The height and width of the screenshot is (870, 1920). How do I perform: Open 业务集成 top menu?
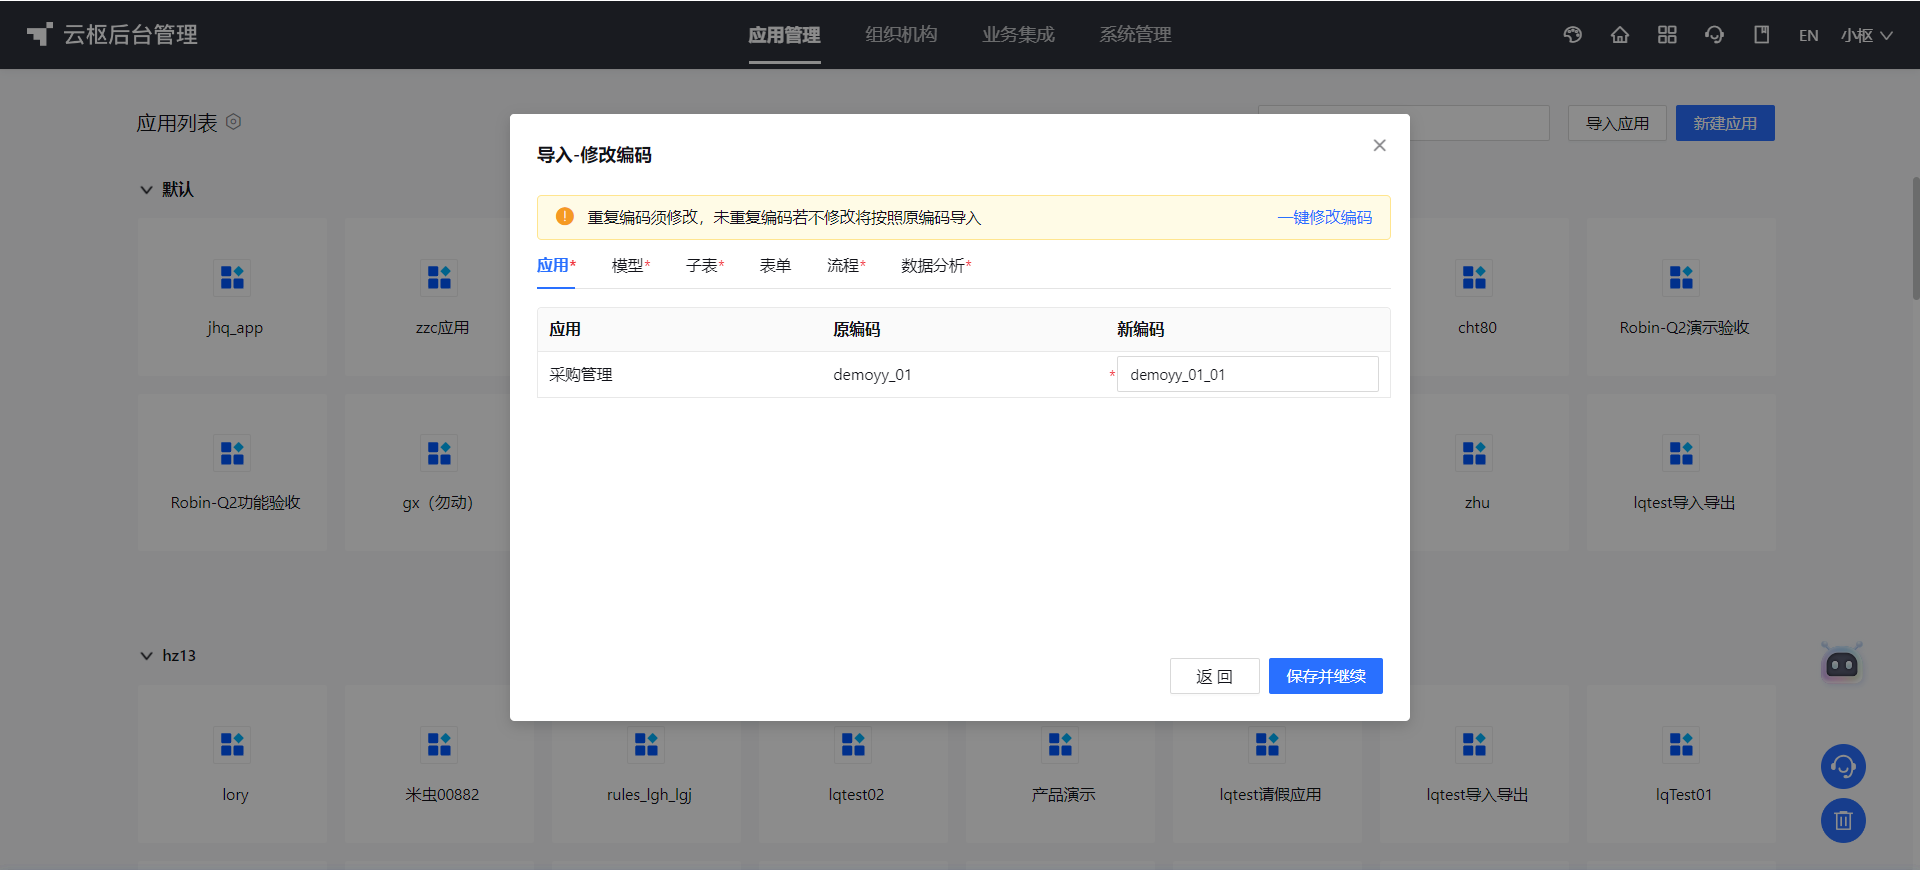tap(1018, 35)
